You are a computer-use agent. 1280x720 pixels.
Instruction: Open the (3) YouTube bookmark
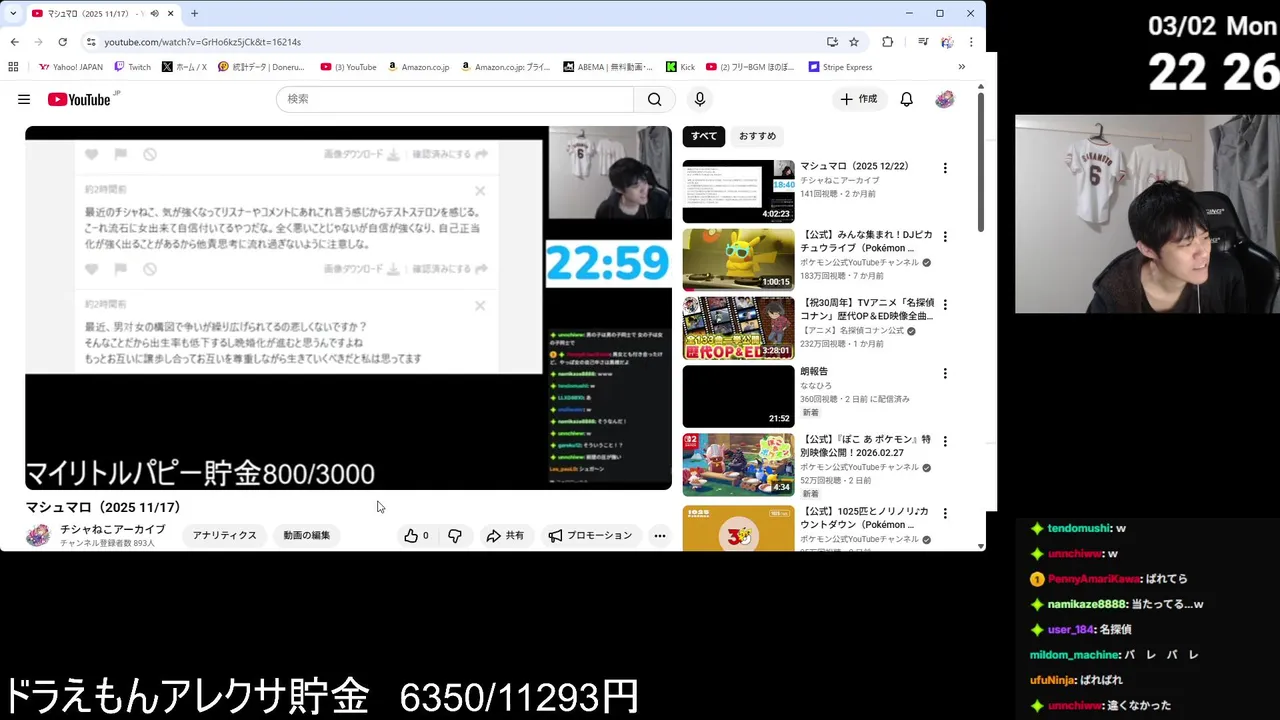348,67
